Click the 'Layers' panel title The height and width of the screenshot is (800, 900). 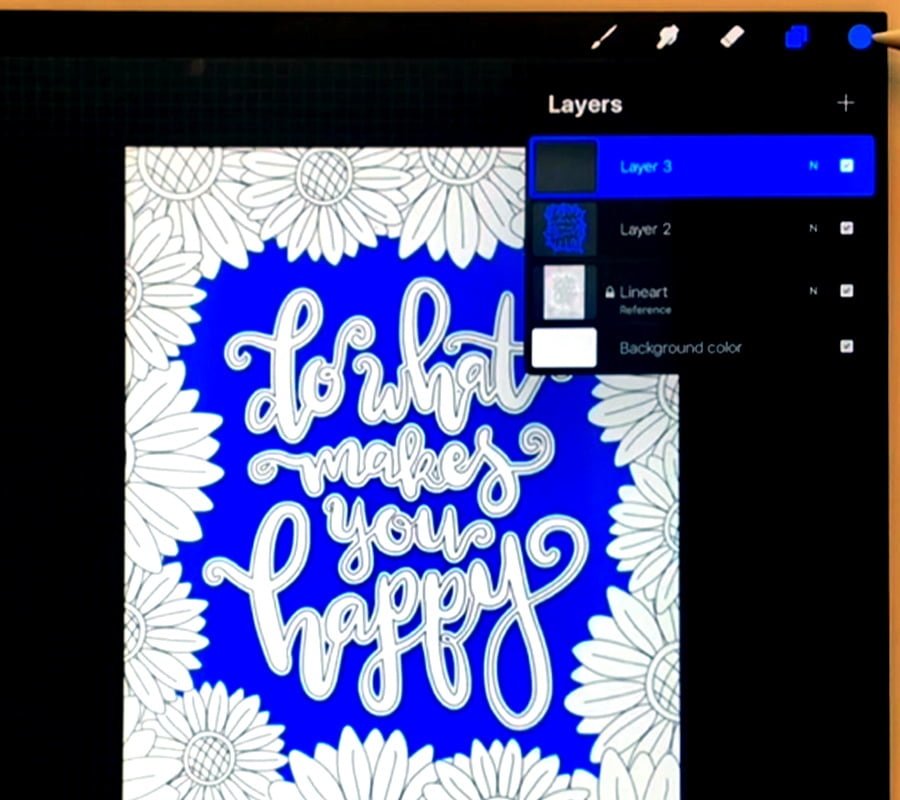[585, 104]
